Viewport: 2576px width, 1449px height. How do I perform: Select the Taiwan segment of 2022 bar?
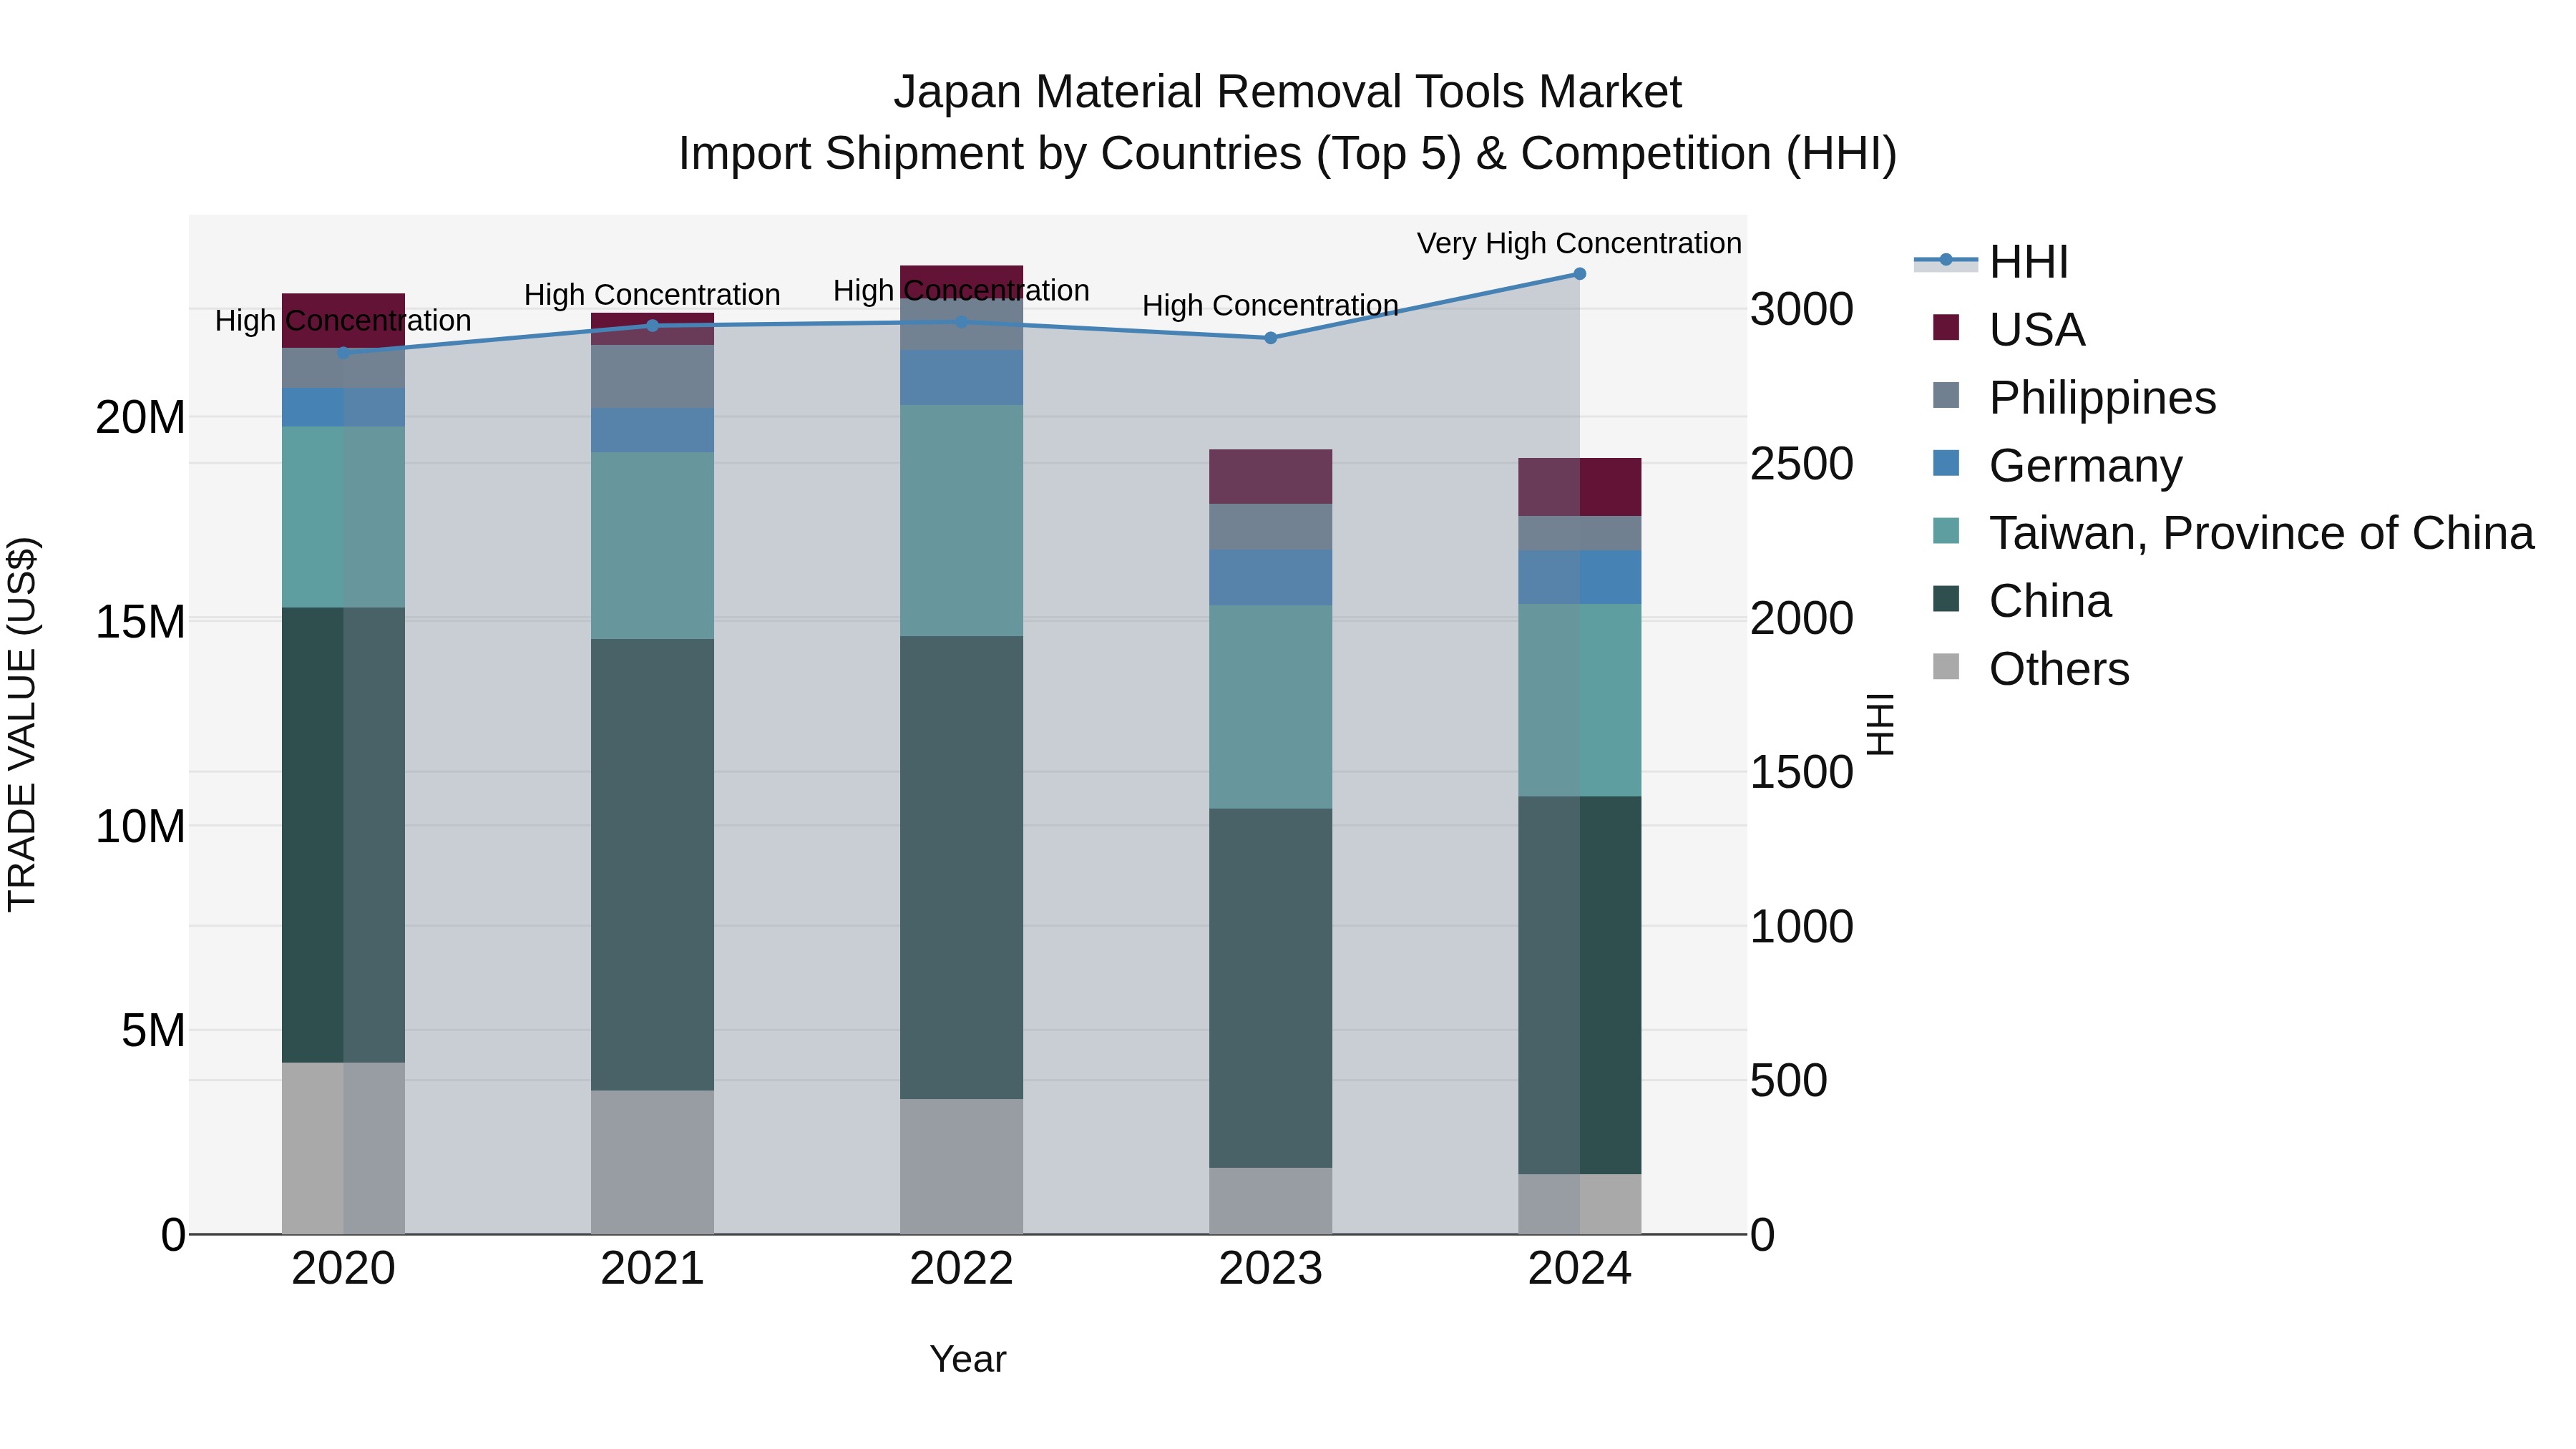point(962,520)
